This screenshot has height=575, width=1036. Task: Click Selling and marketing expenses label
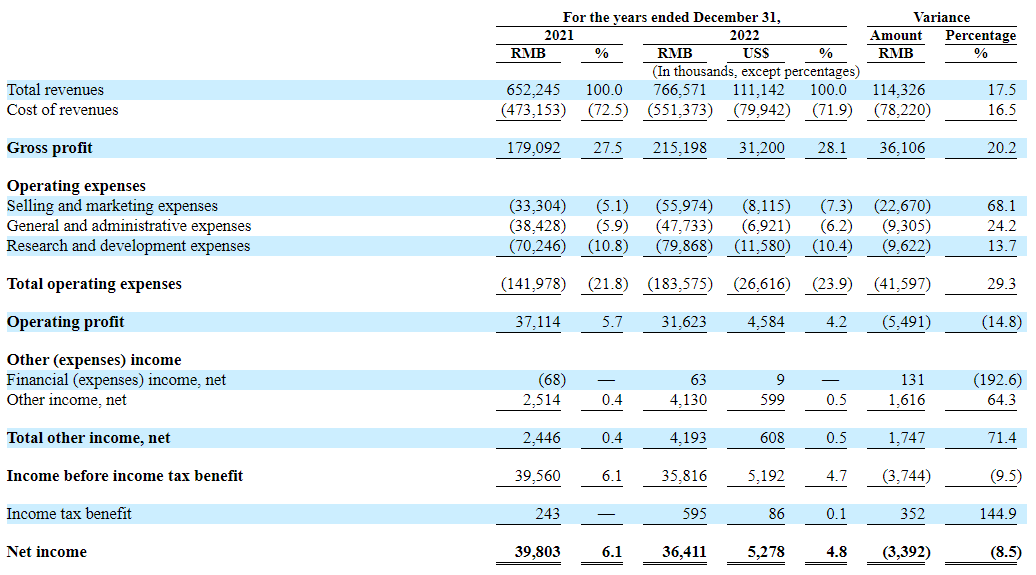point(112,206)
